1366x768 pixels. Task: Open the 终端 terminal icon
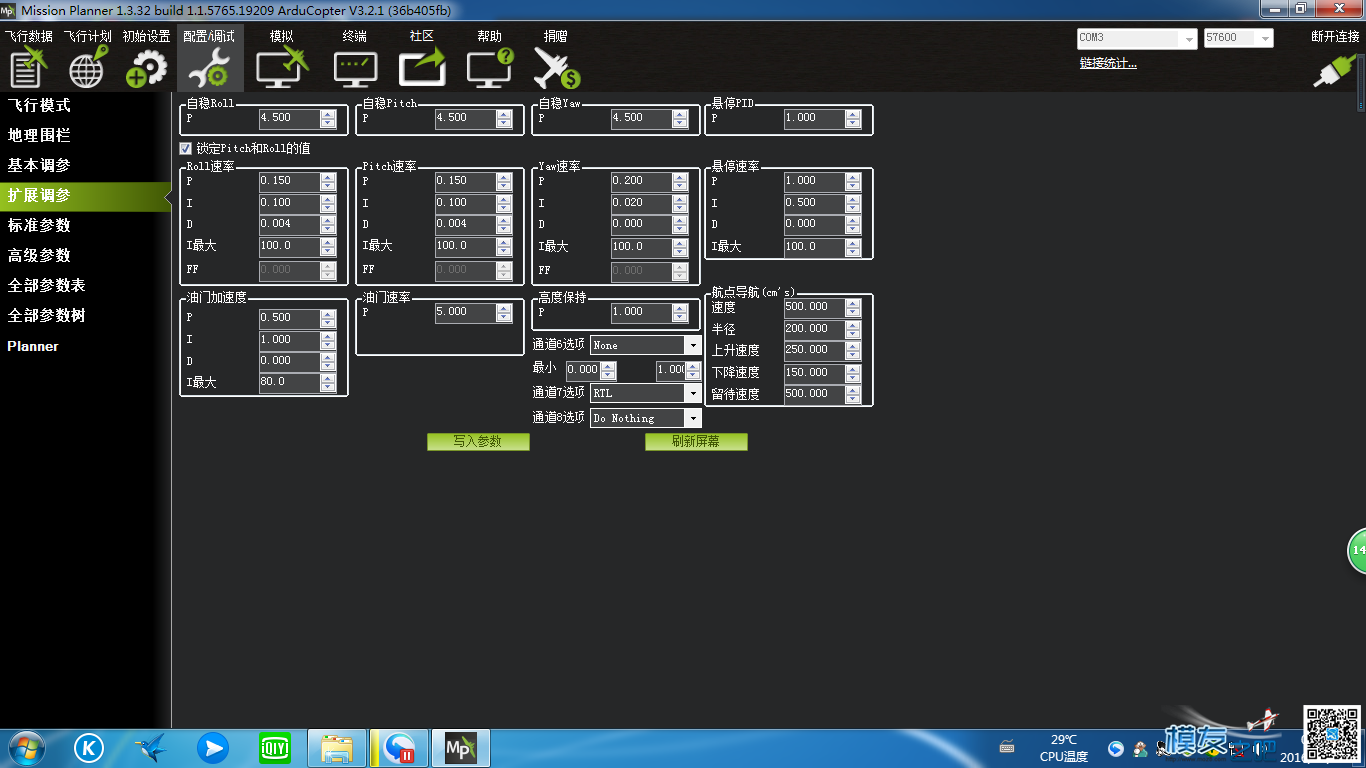[355, 67]
